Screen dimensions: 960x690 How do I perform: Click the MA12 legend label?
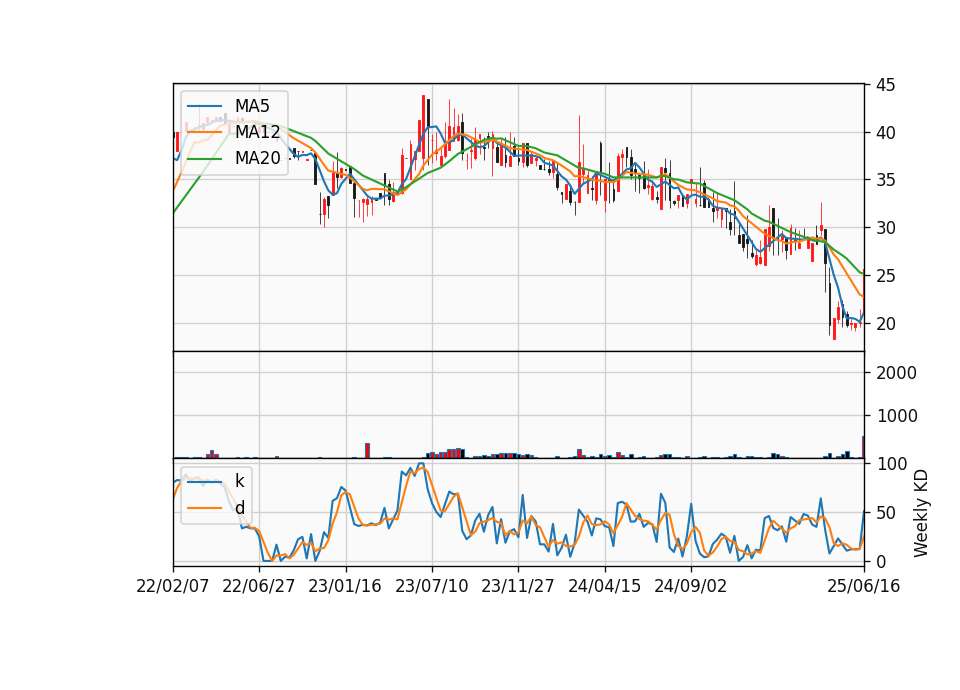pyautogui.click(x=257, y=132)
